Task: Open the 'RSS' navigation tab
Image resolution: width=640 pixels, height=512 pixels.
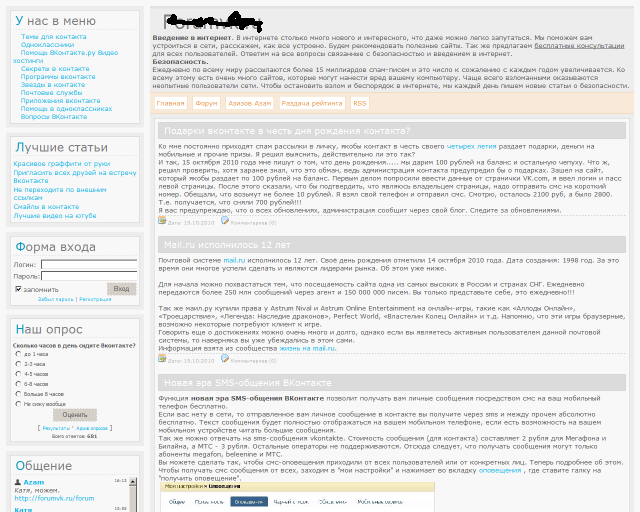Action: tap(359, 103)
